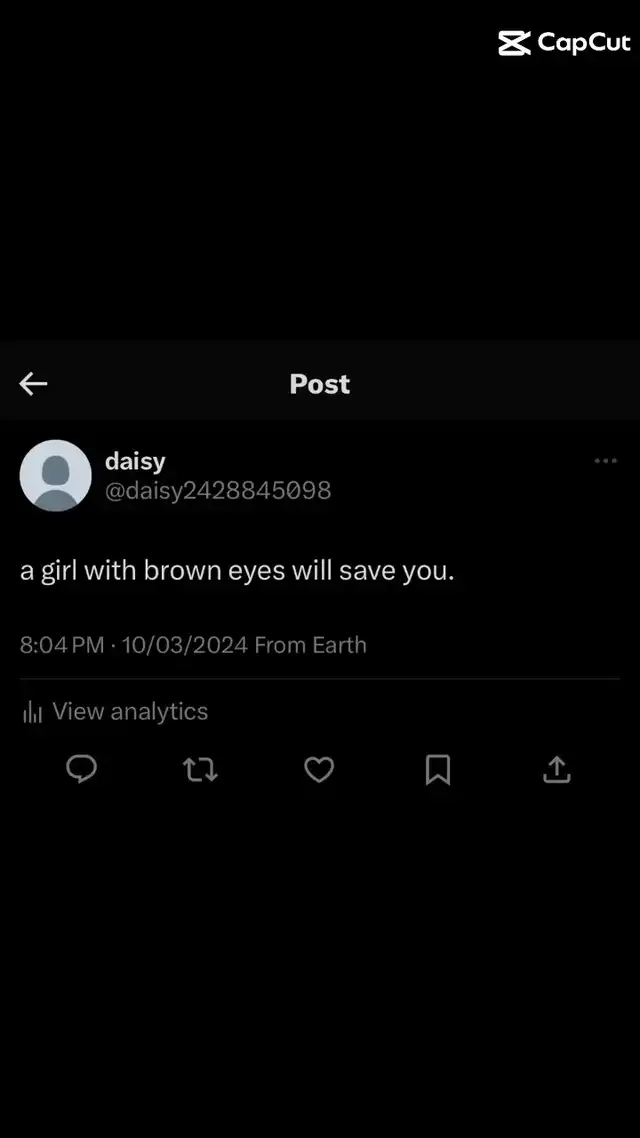Go back using the left arrow

coord(33,383)
